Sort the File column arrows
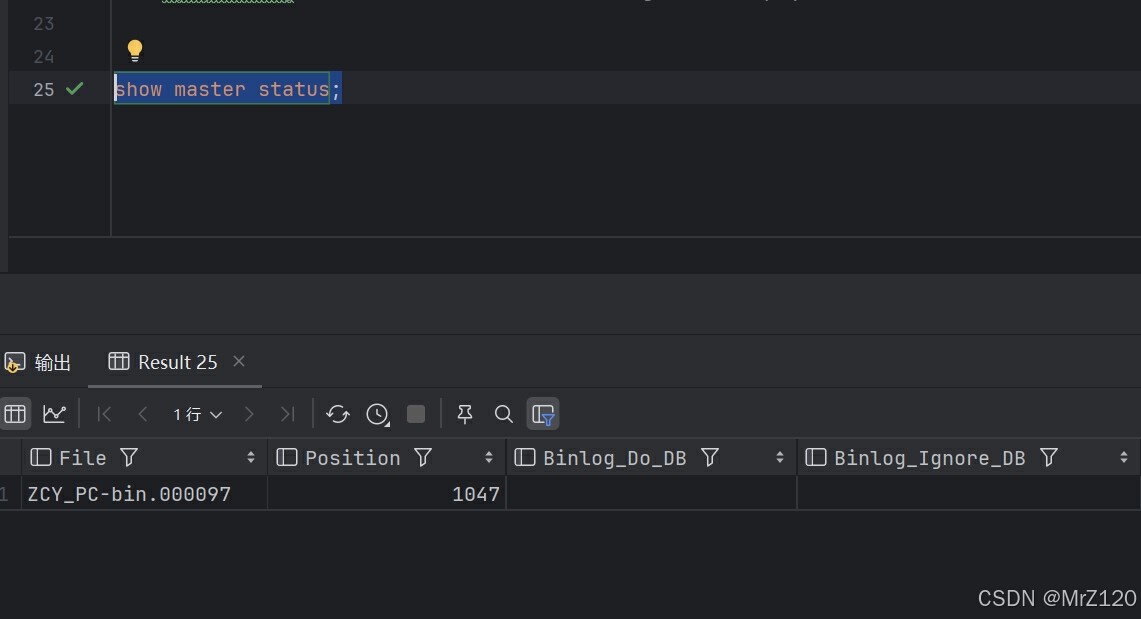The height and width of the screenshot is (619, 1141). pos(251,458)
